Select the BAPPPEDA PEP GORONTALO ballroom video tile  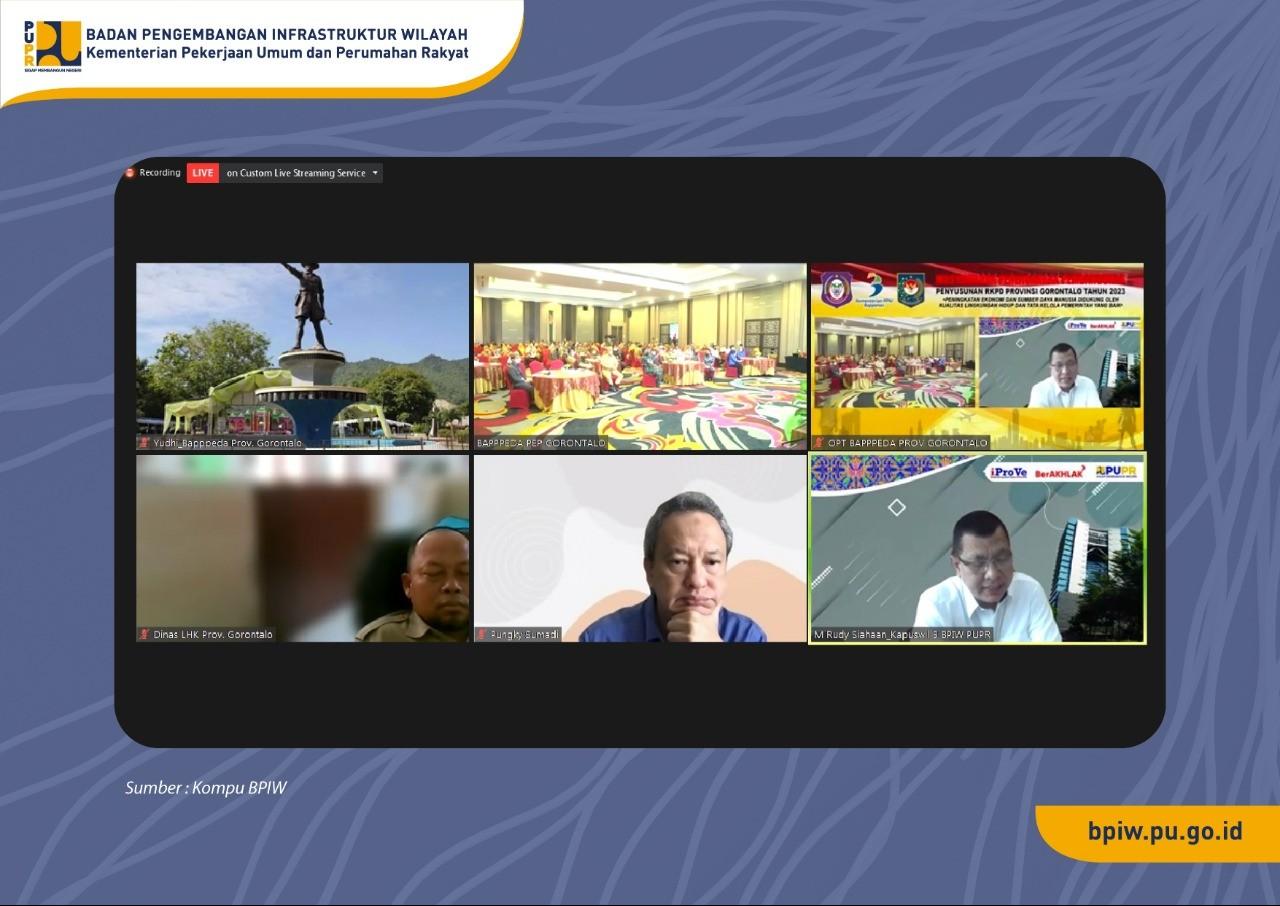[640, 356]
